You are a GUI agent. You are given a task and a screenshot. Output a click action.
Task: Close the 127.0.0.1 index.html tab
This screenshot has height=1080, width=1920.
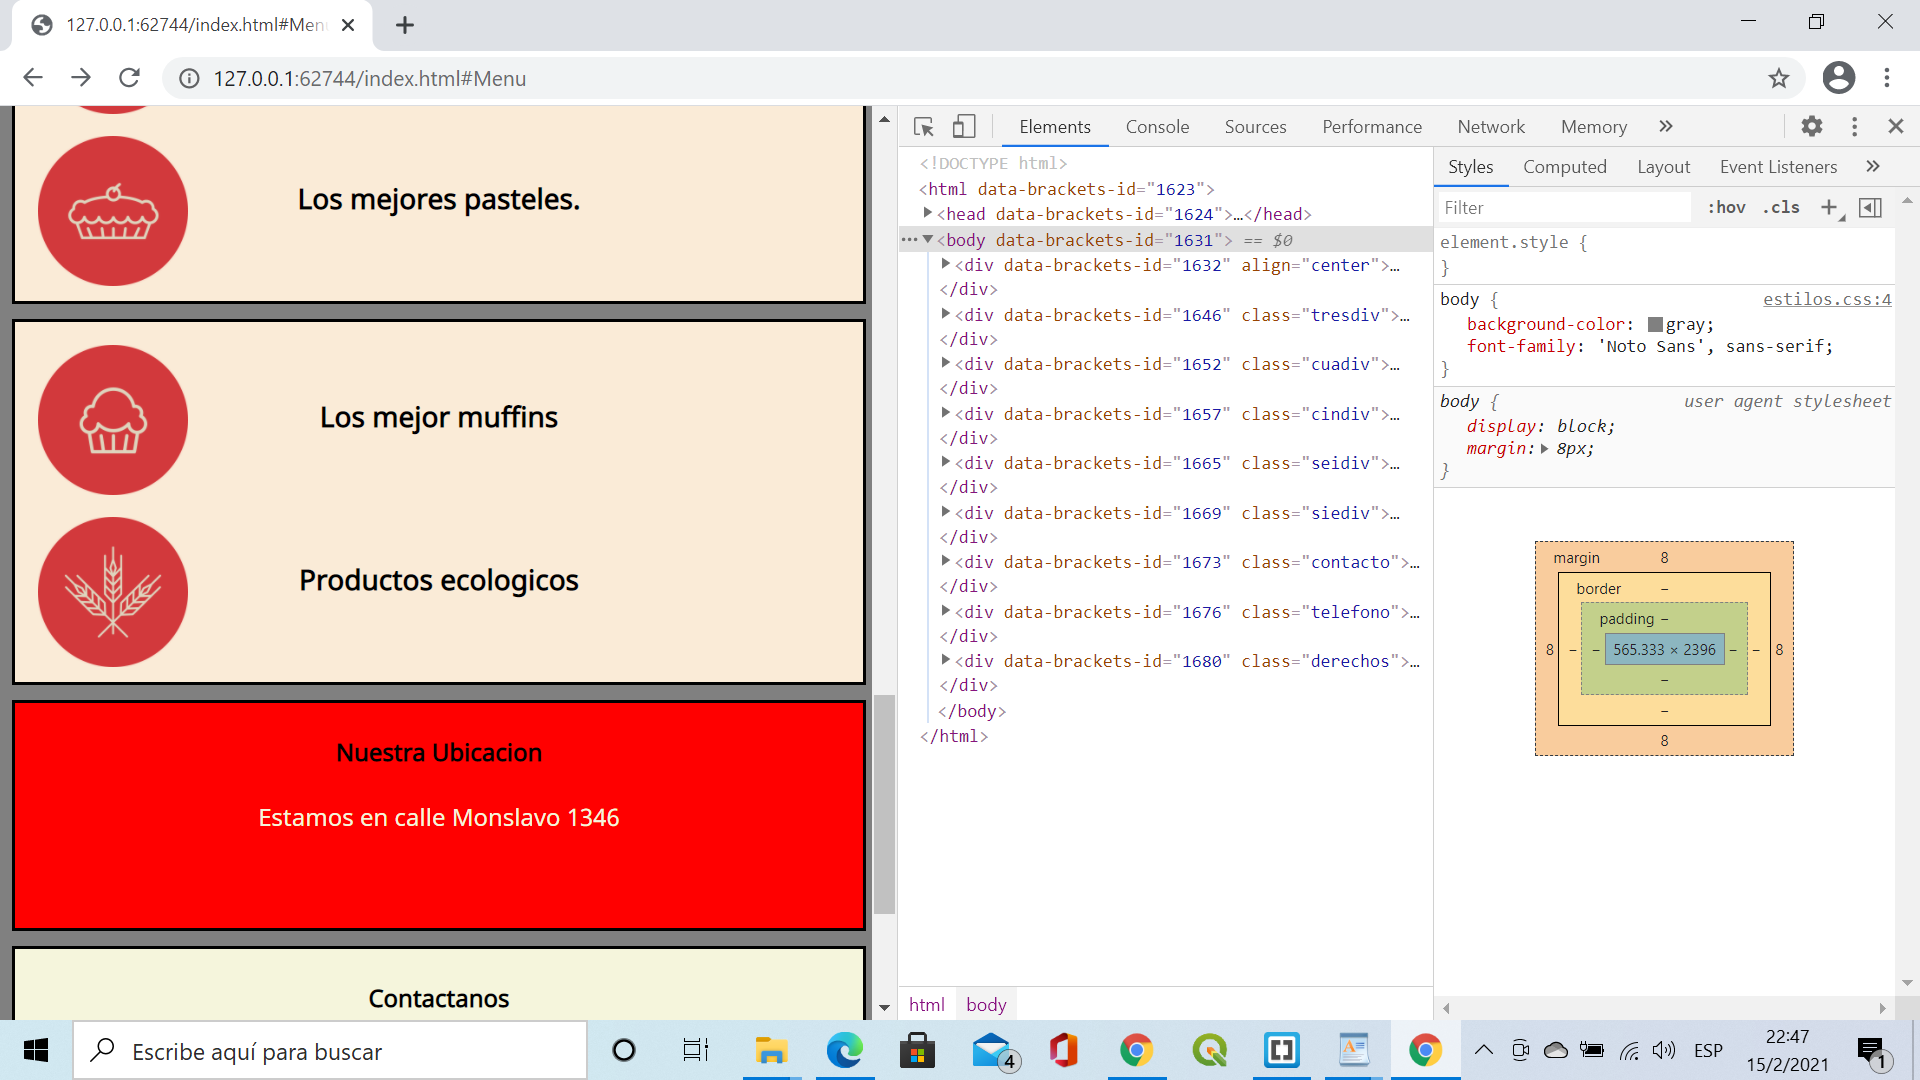tap(348, 25)
